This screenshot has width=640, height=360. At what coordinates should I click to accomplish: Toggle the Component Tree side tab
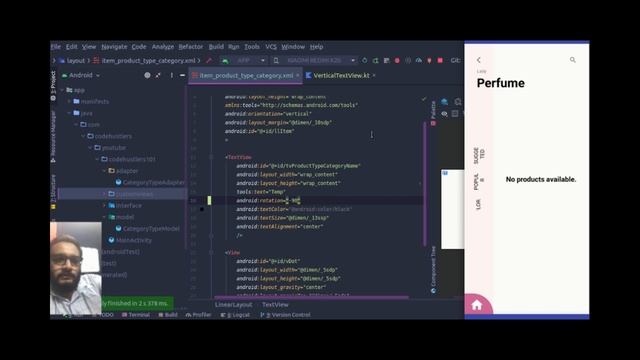pos(433,269)
